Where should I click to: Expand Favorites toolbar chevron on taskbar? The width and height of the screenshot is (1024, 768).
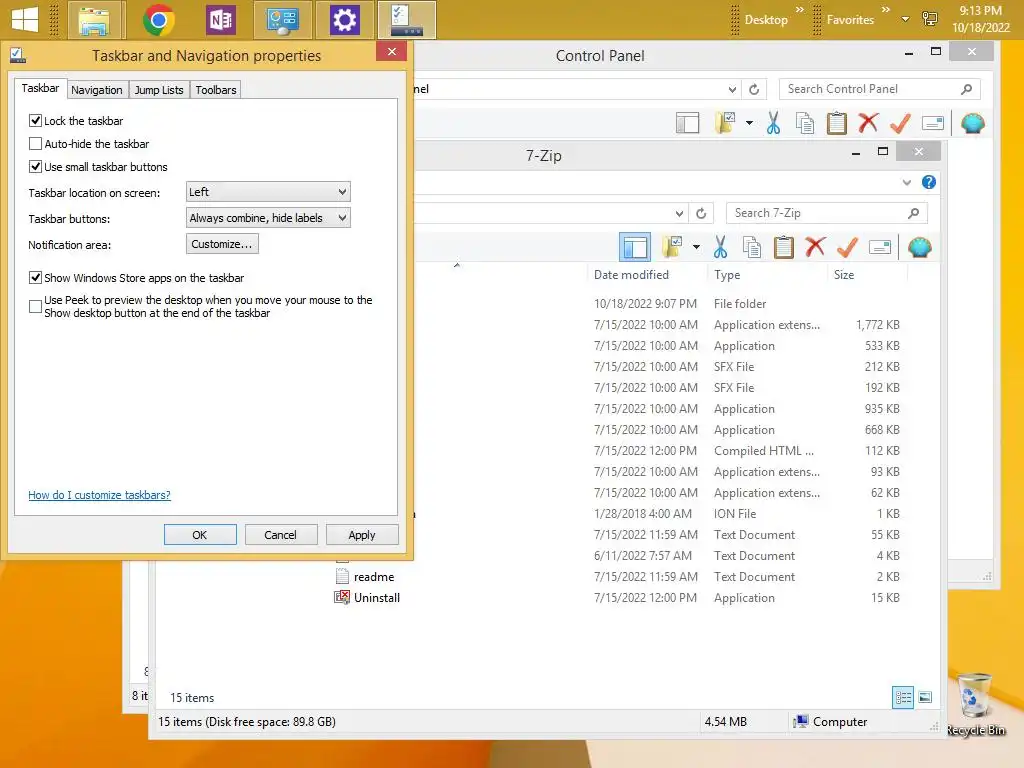[x=886, y=9]
